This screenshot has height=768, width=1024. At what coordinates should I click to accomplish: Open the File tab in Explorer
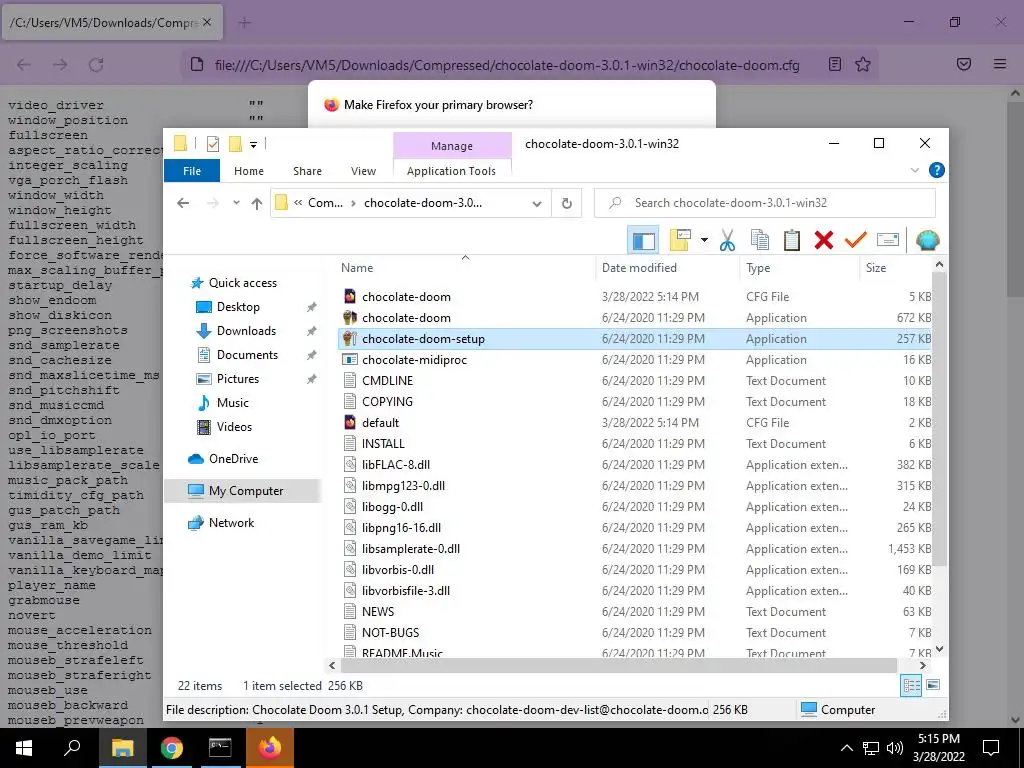192,171
